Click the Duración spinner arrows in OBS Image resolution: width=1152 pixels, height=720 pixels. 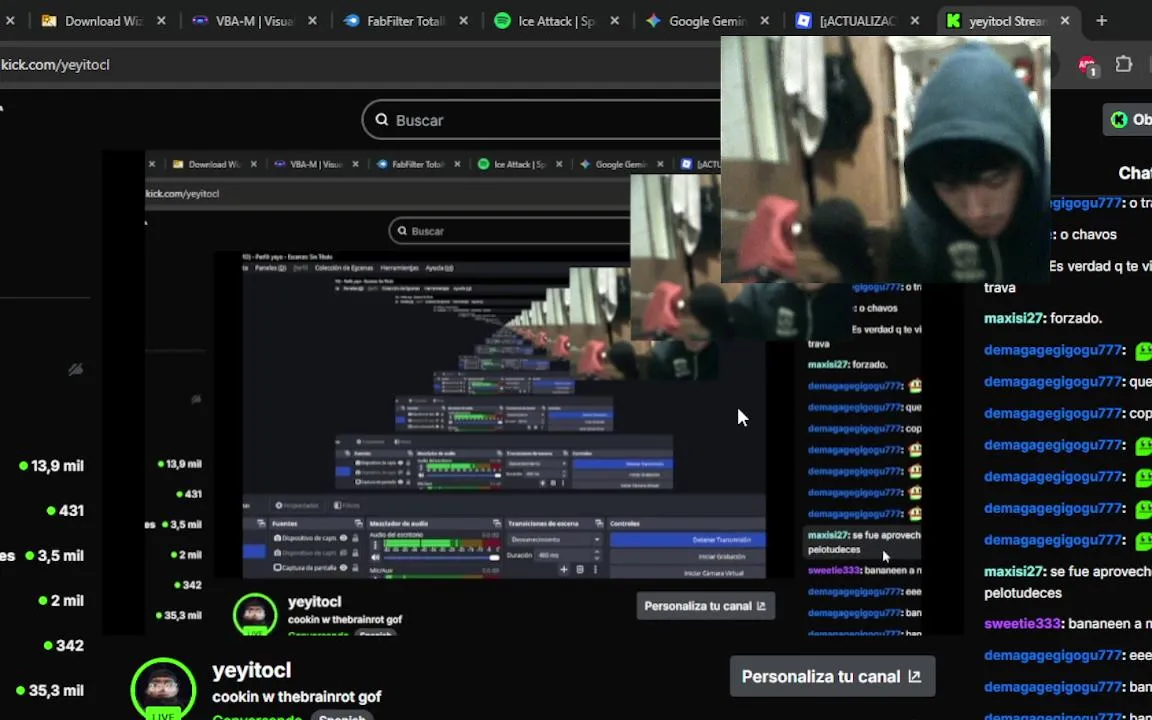[597, 555]
